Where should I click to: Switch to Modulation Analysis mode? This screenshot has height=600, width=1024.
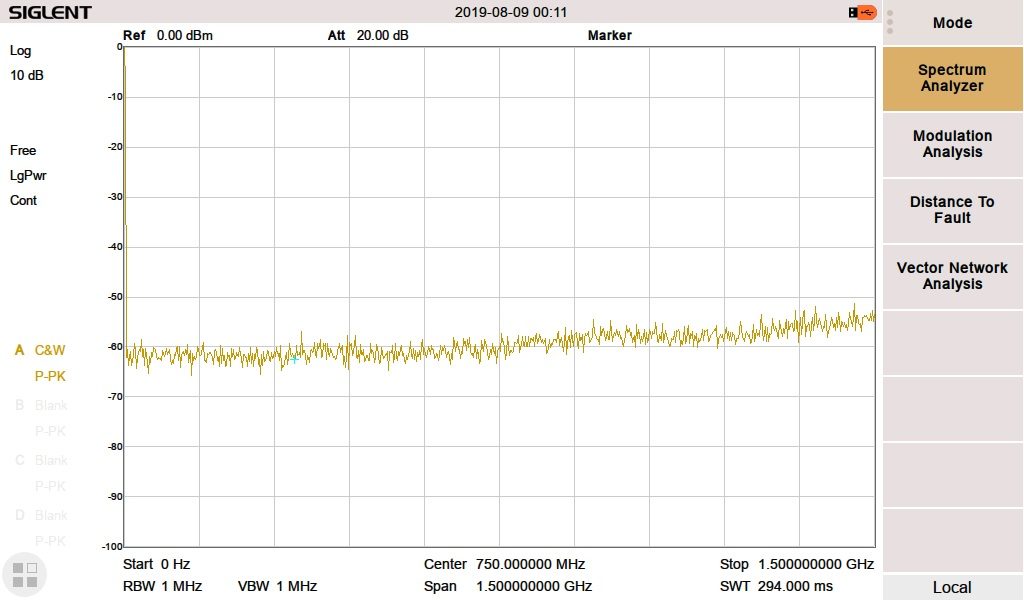[x=952, y=144]
